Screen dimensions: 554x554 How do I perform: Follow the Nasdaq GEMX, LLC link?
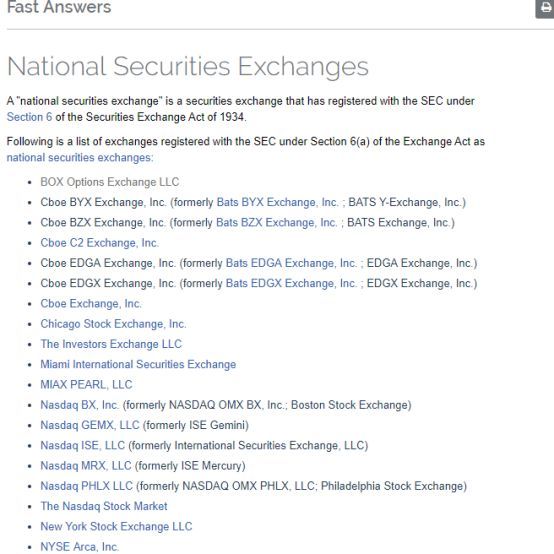[90, 425]
